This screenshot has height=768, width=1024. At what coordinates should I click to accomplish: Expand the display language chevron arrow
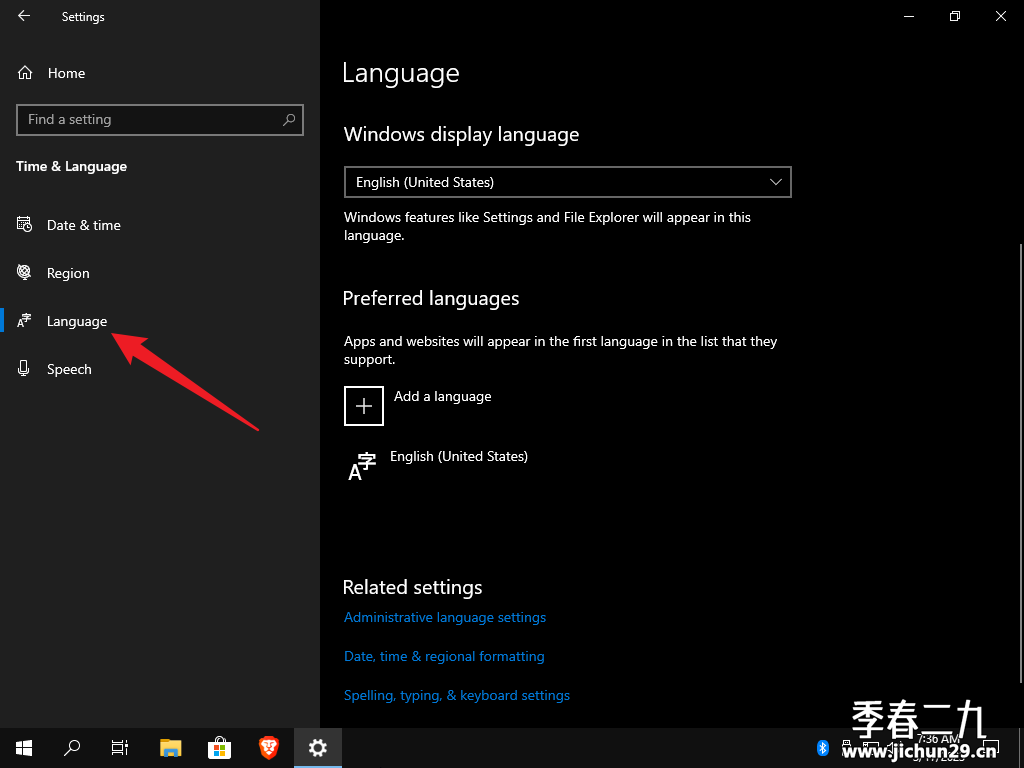click(x=775, y=182)
